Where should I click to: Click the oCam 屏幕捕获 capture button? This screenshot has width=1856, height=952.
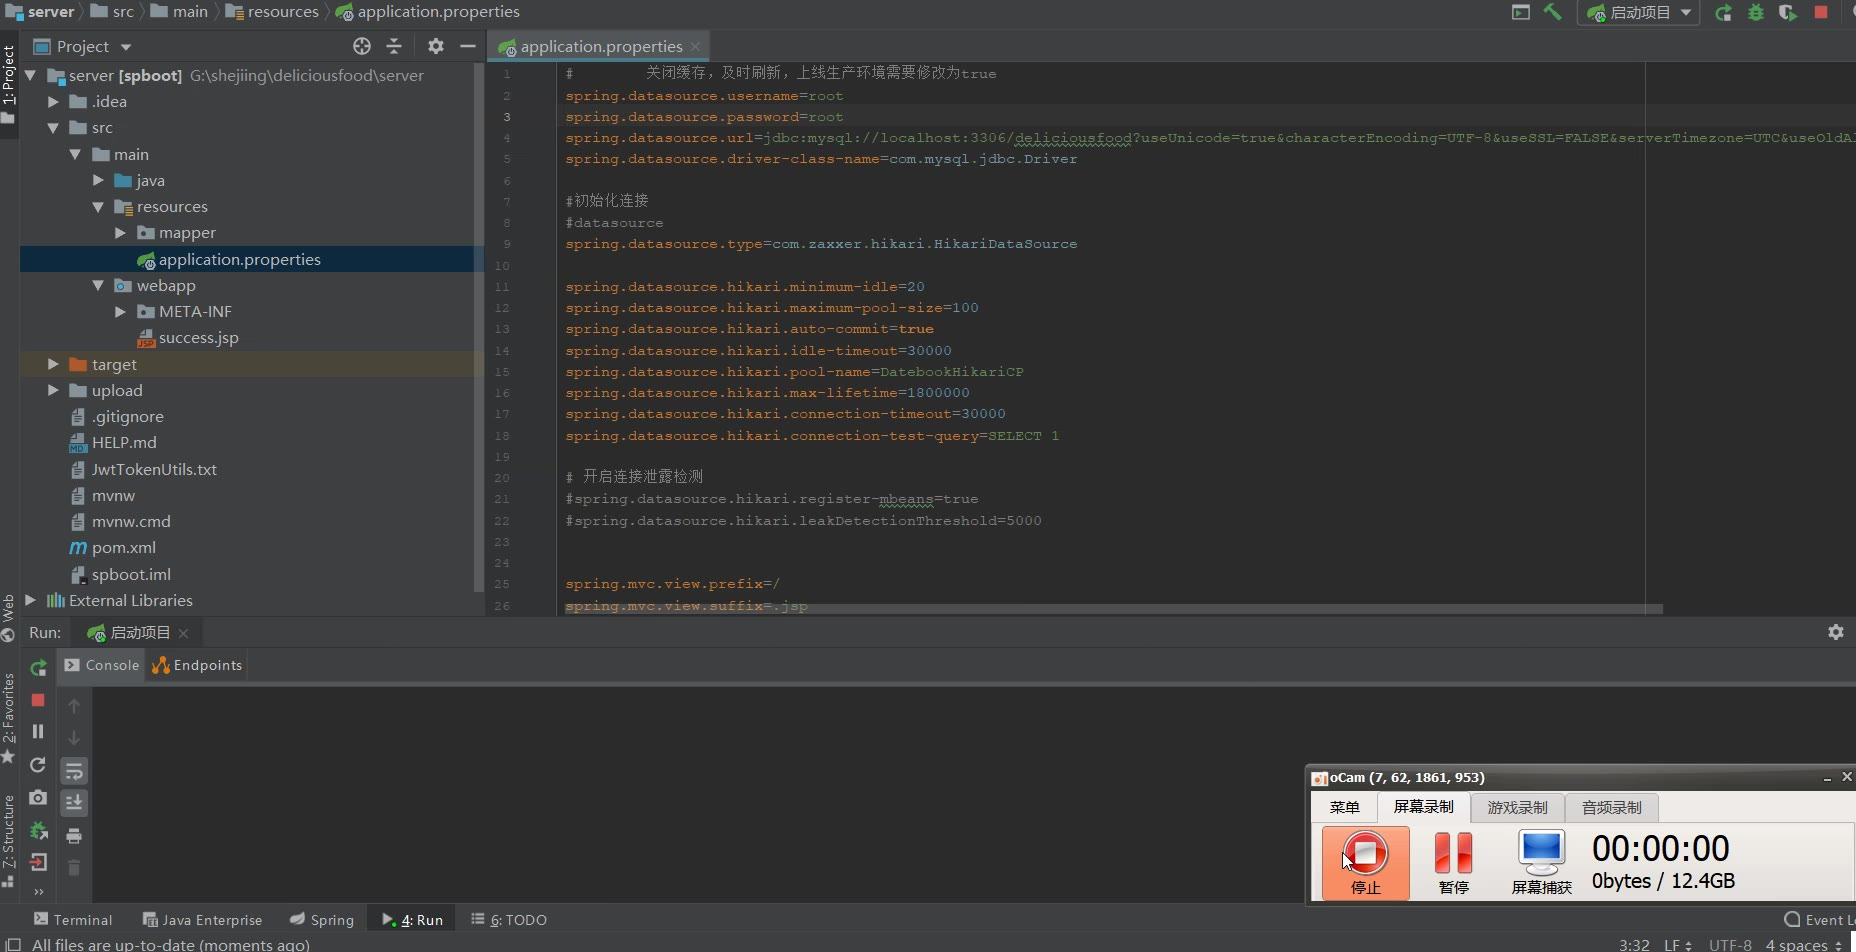[1541, 862]
